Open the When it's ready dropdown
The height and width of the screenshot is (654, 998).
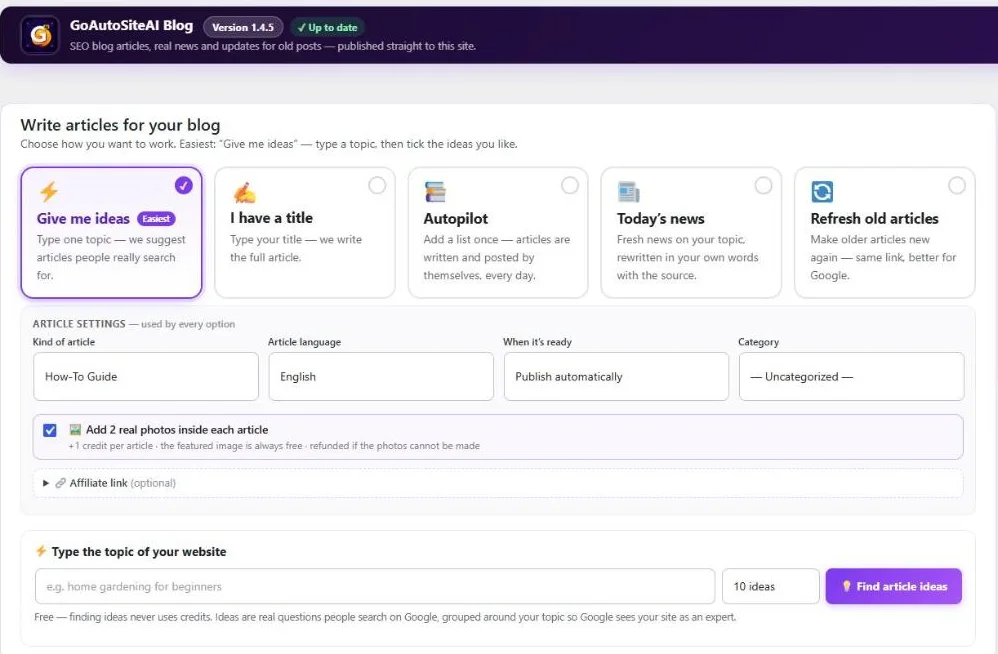[616, 377]
